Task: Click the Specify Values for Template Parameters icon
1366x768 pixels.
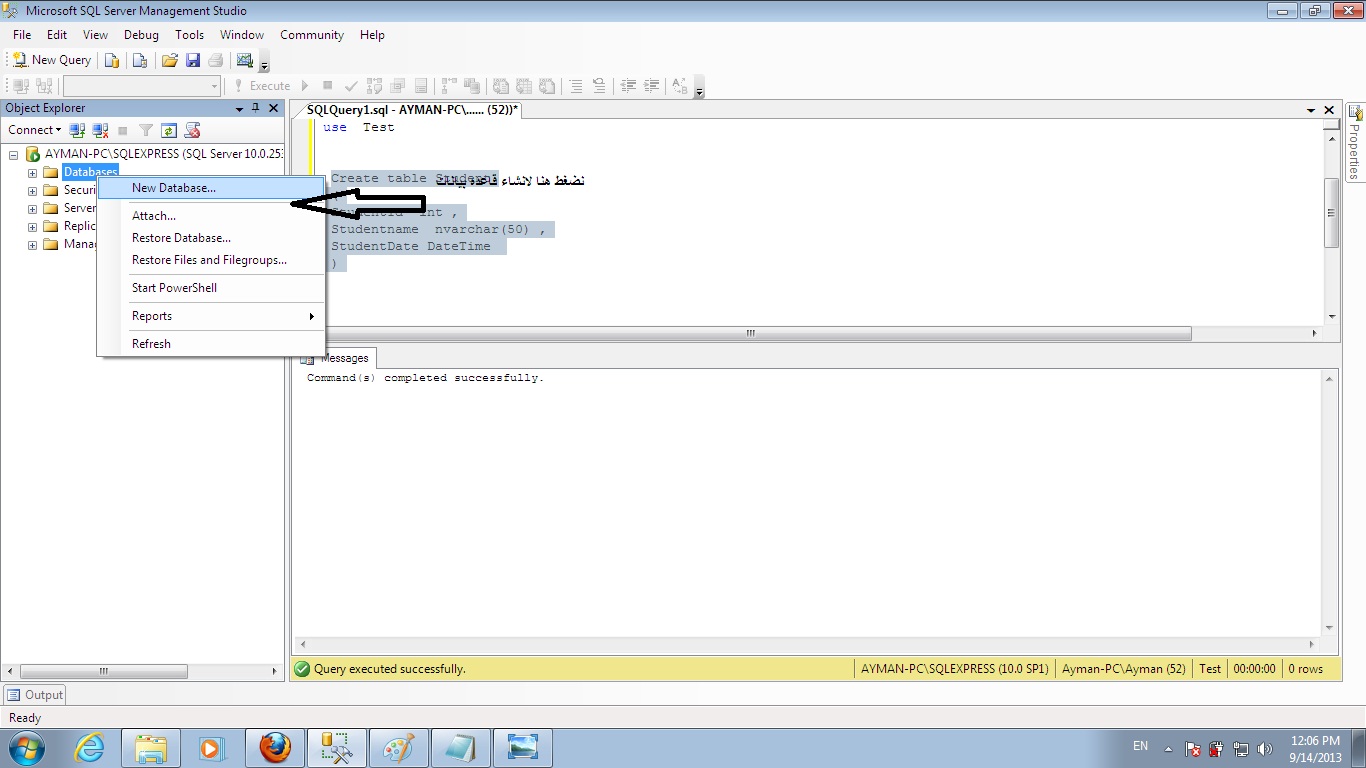Action: [681, 86]
